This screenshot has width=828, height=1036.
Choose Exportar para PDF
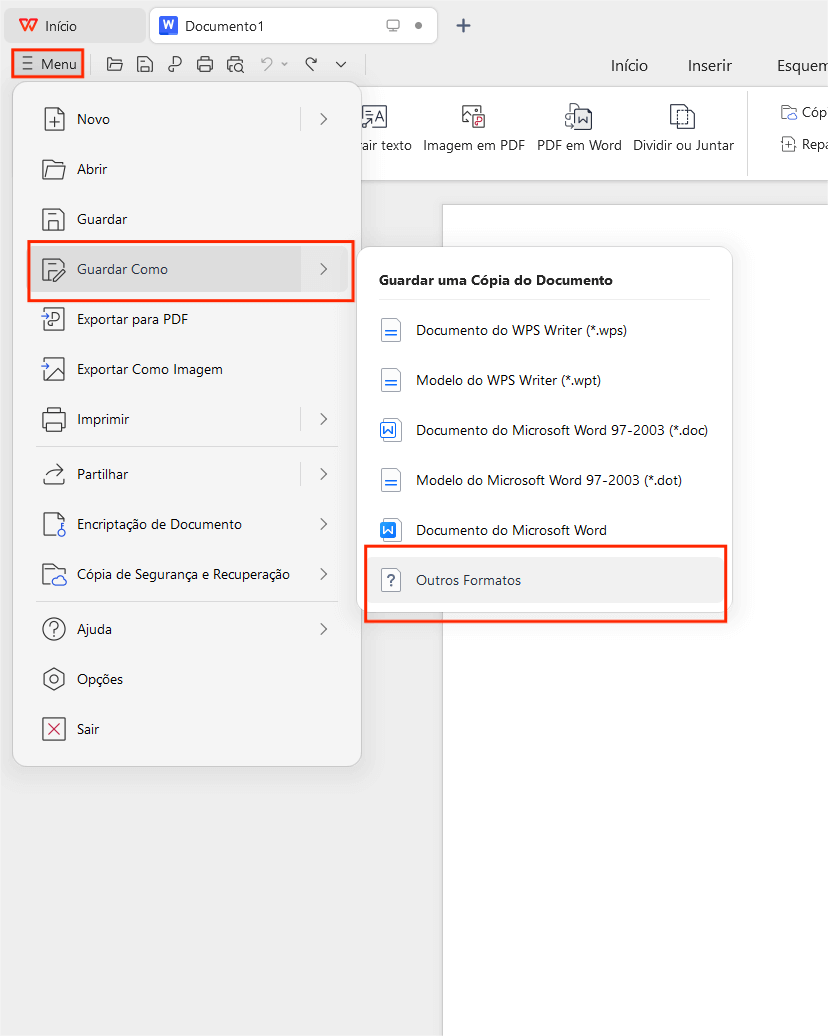tap(189, 320)
